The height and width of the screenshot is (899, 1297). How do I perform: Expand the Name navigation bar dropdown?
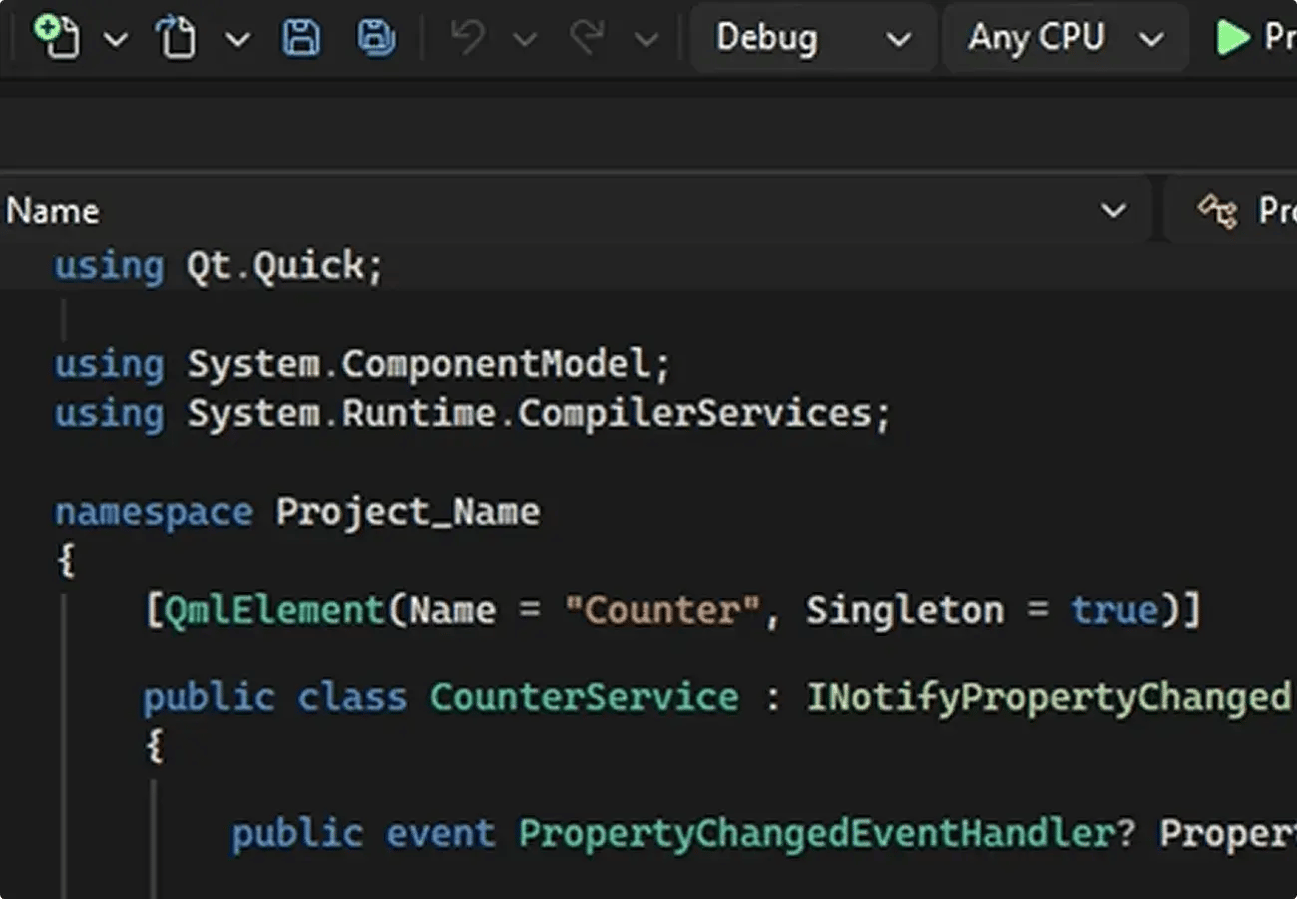click(x=1113, y=211)
